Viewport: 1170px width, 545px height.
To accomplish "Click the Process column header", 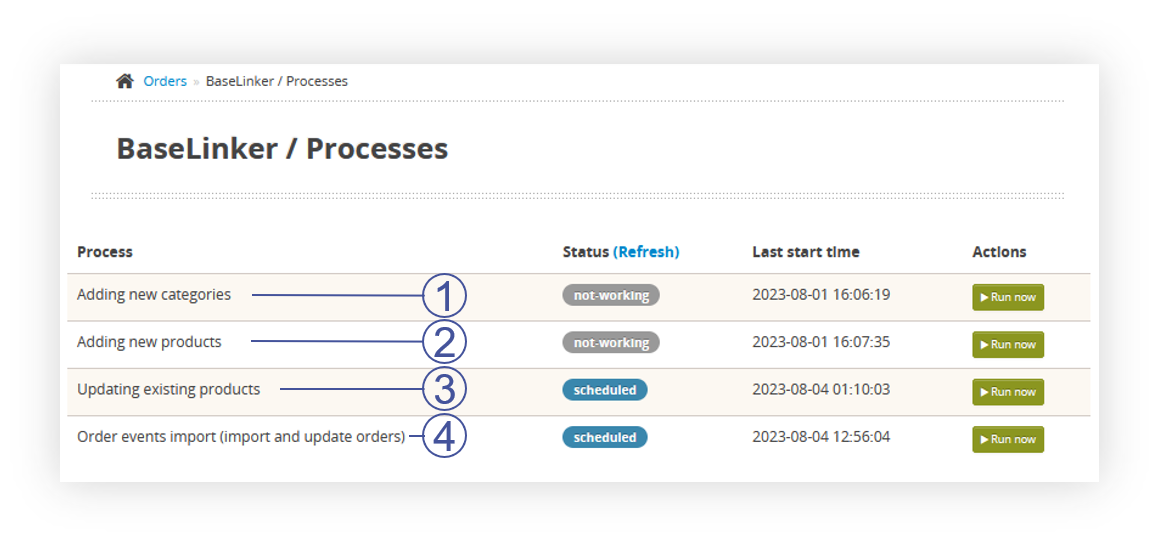I will click(x=104, y=252).
